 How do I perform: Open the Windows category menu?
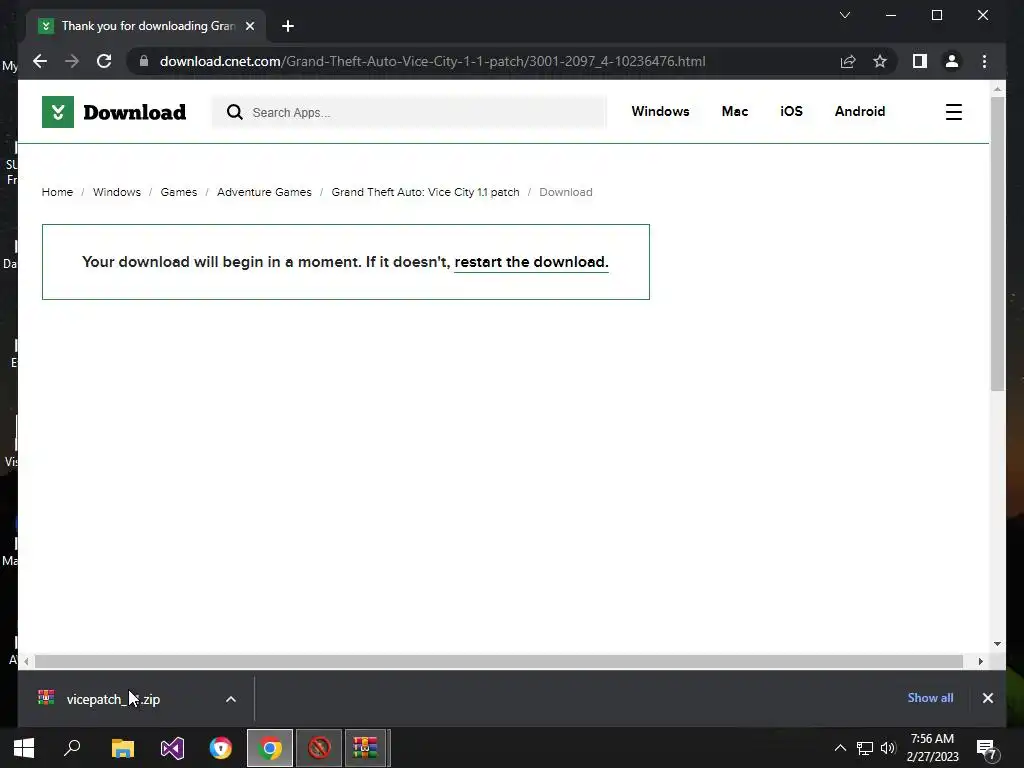coord(660,112)
